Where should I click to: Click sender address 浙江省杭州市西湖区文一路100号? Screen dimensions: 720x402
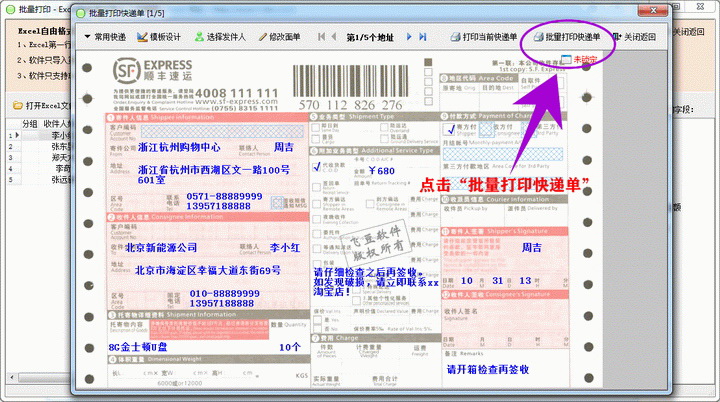pos(214,170)
